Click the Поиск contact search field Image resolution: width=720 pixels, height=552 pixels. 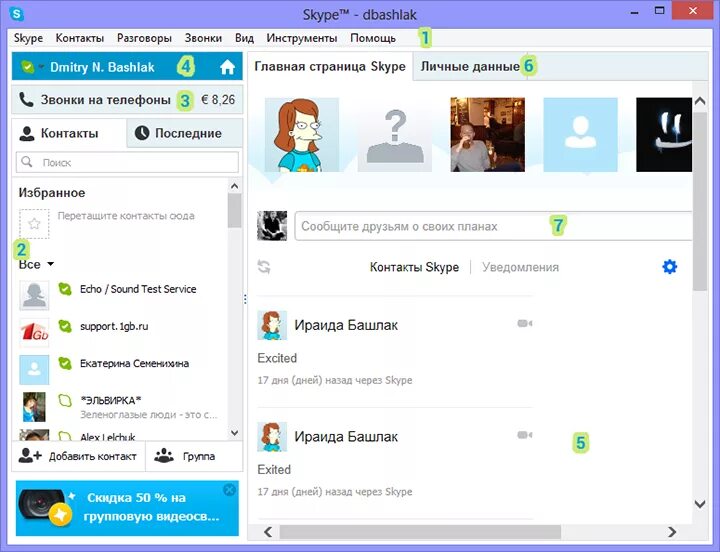coord(127,163)
